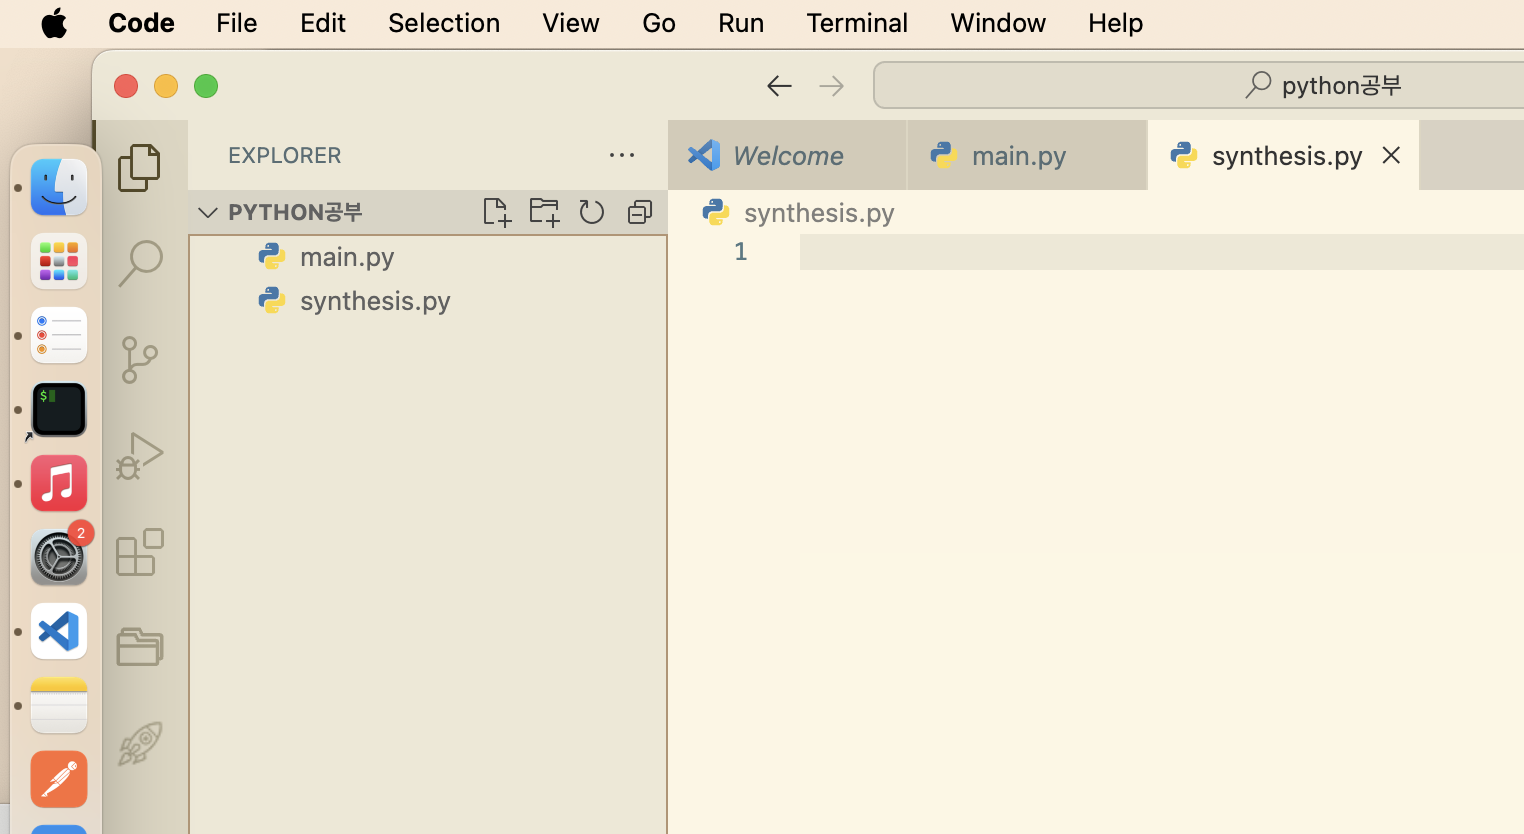Image resolution: width=1524 pixels, height=834 pixels.
Task: Open the File menu
Action: [237, 23]
